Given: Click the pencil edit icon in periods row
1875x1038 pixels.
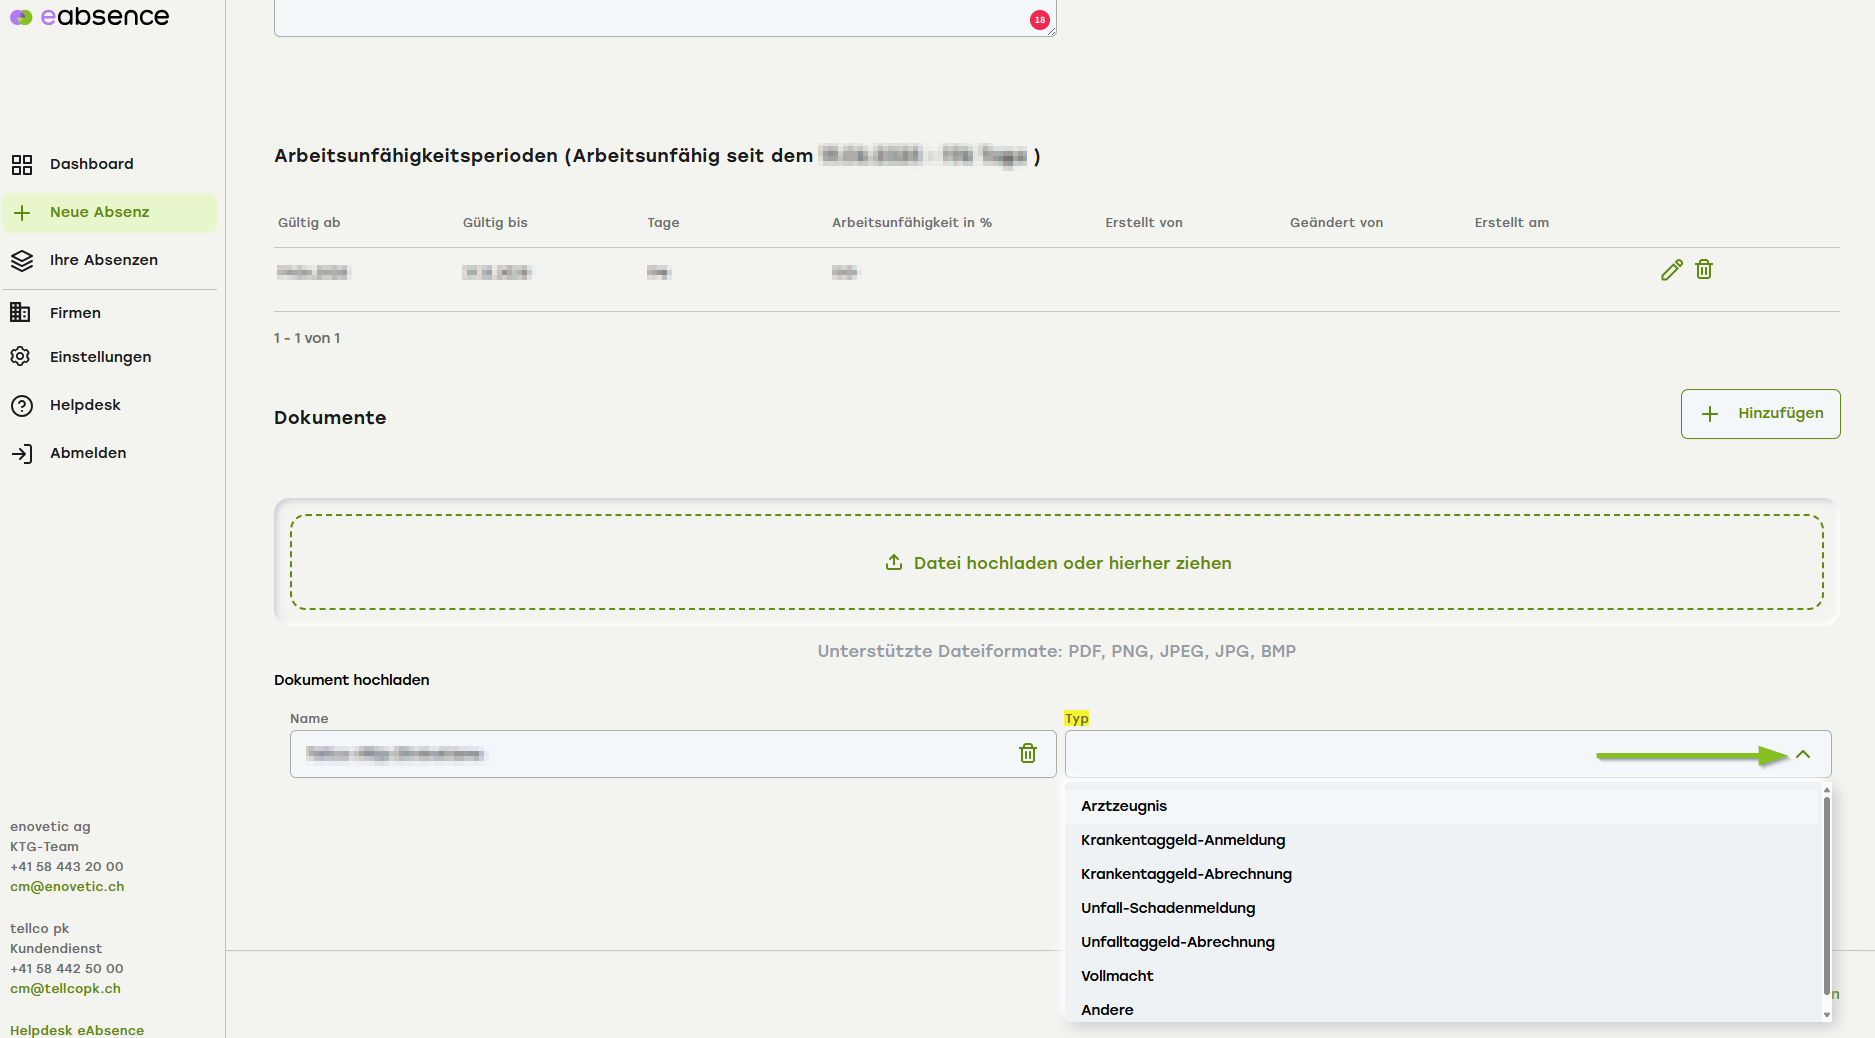Looking at the screenshot, I should pyautogui.click(x=1671, y=270).
